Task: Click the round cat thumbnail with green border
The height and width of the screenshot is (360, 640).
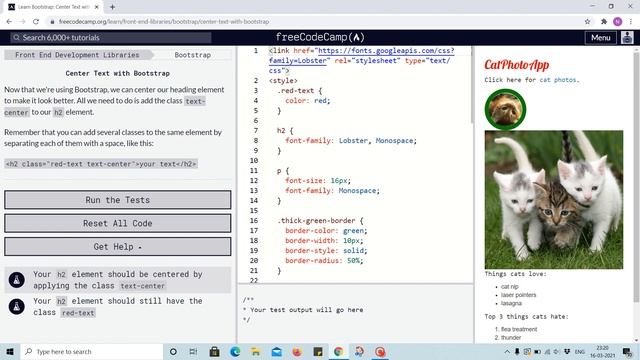Action: click(505, 109)
